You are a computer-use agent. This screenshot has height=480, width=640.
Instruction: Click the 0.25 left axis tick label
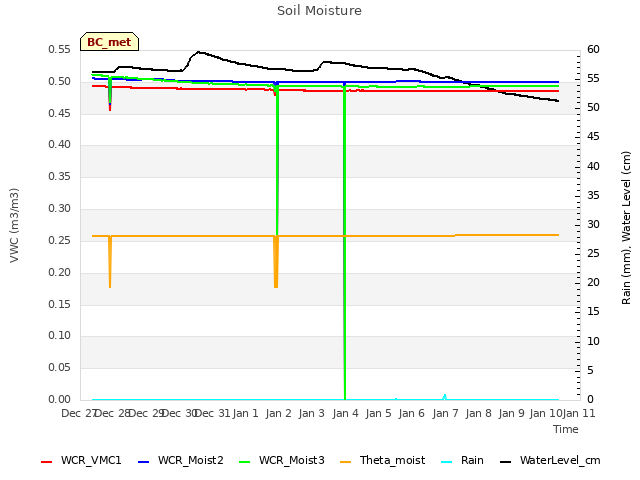tap(60, 240)
